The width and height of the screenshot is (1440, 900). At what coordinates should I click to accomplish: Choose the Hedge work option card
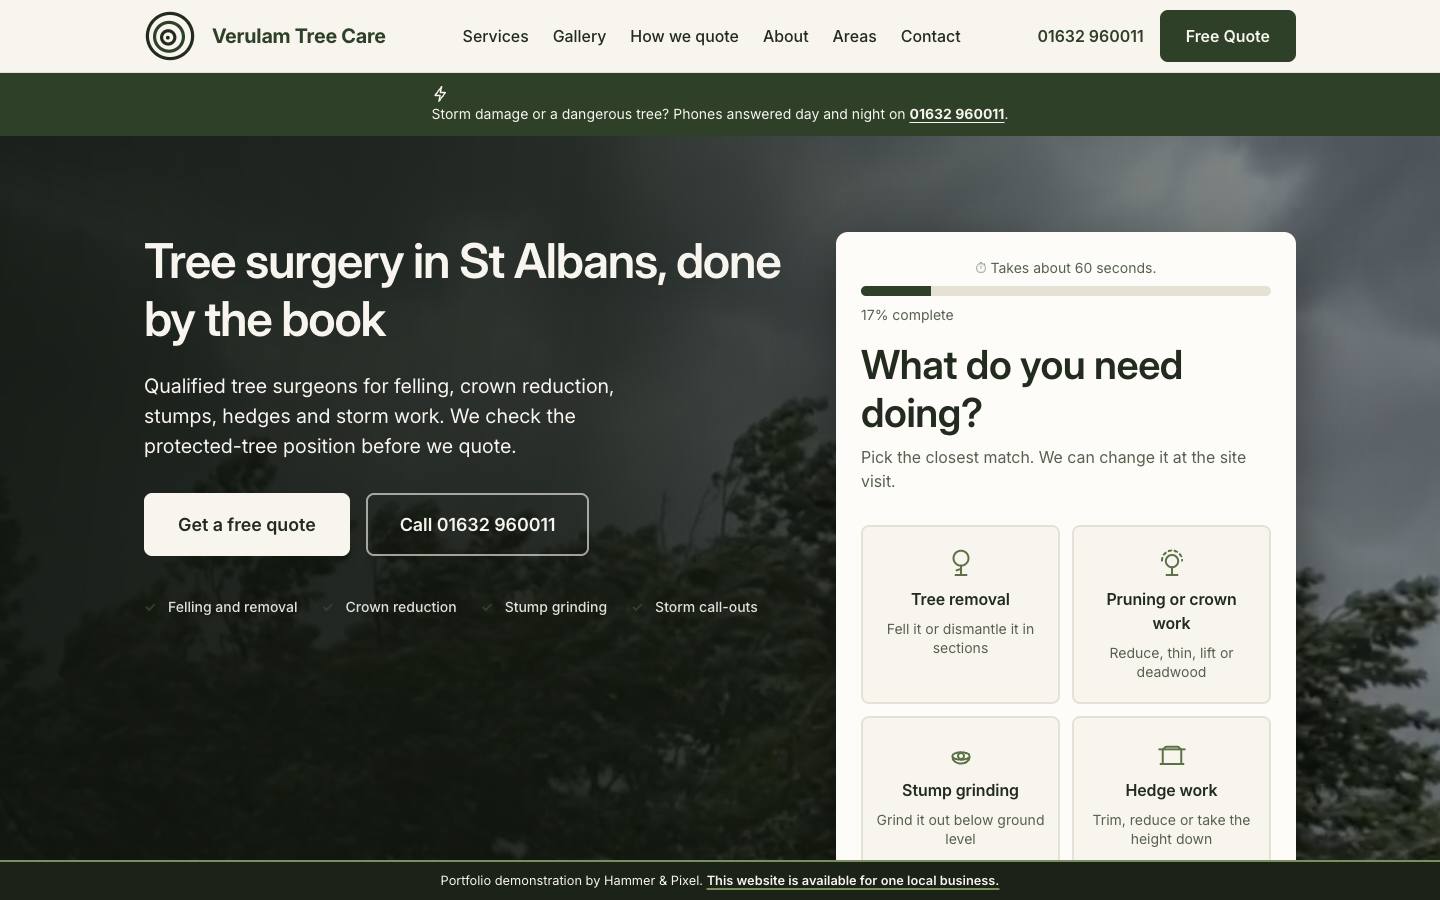coord(1171,789)
